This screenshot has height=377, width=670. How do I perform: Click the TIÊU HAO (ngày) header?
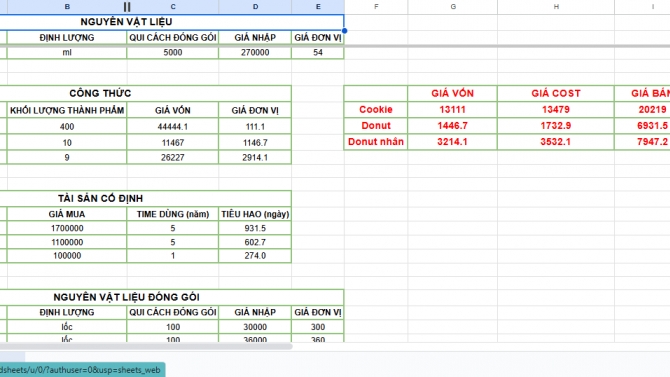[x=255, y=214]
